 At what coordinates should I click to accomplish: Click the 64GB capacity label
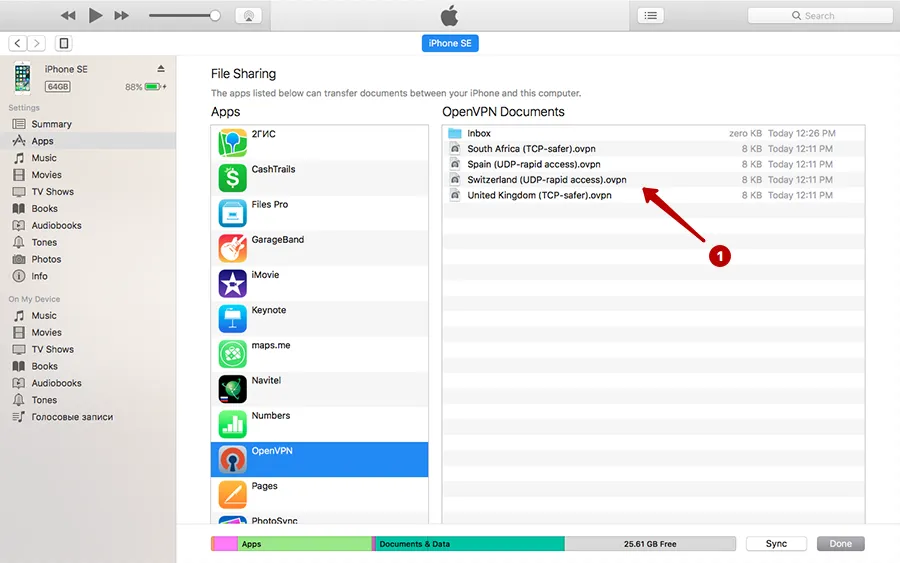[58, 87]
